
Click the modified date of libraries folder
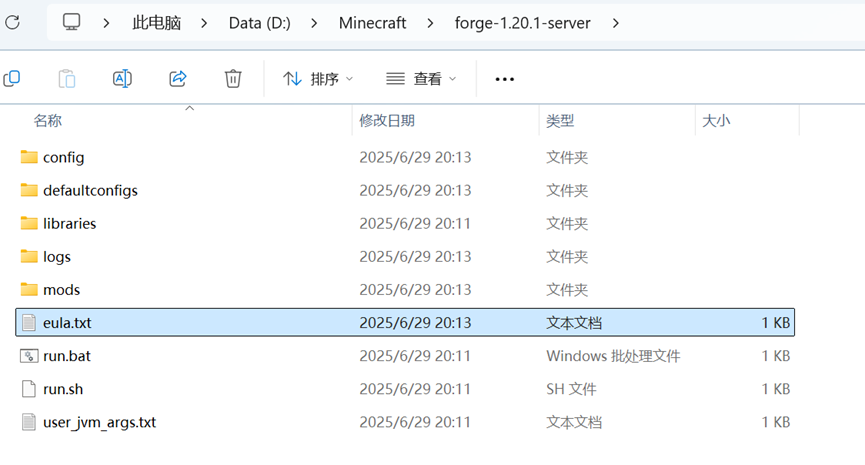pos(415,223)
